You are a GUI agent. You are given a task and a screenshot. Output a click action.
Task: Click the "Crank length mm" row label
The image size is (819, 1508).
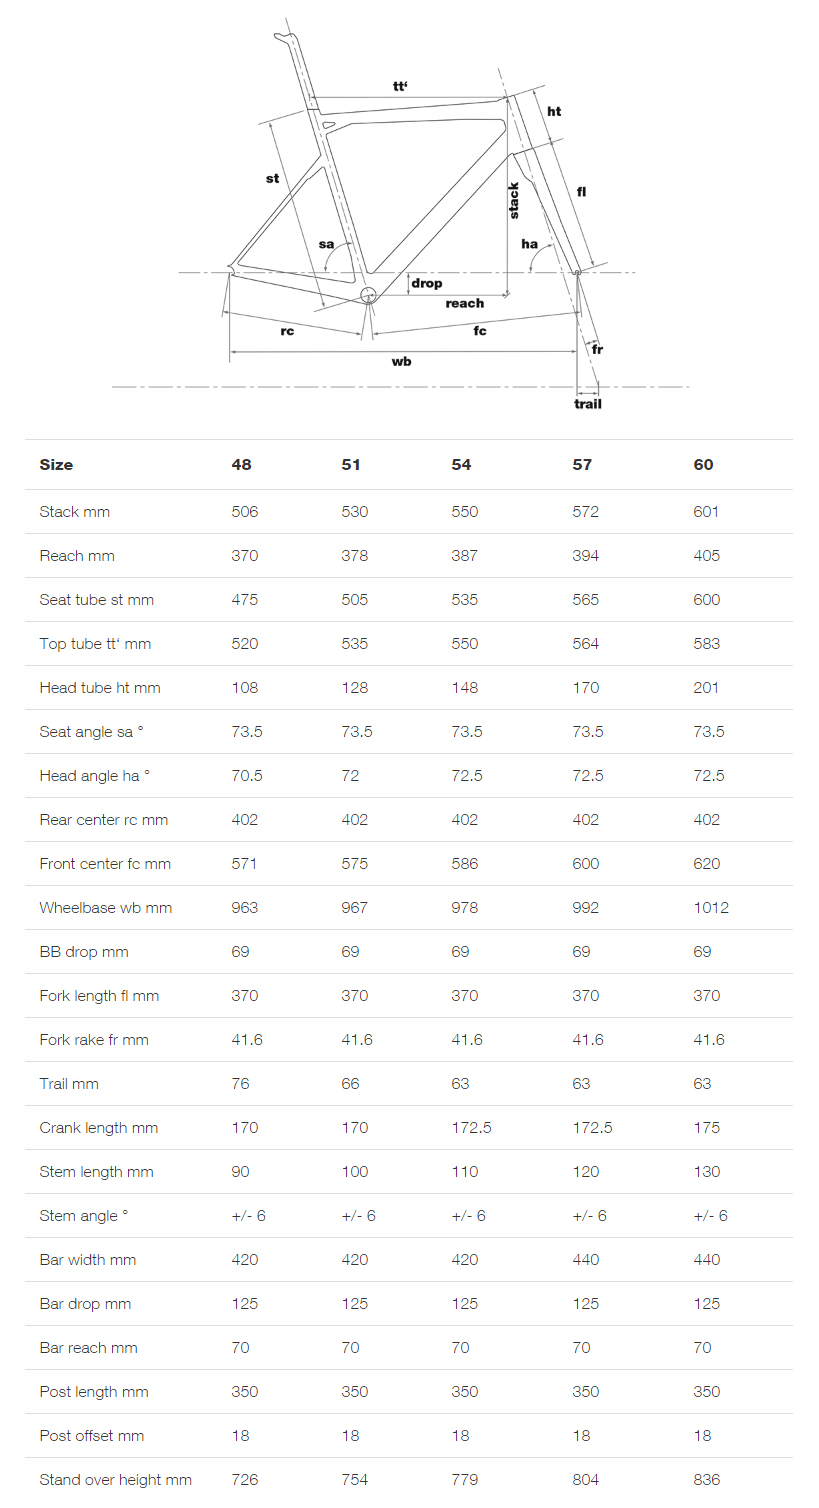click(99, 1128)
